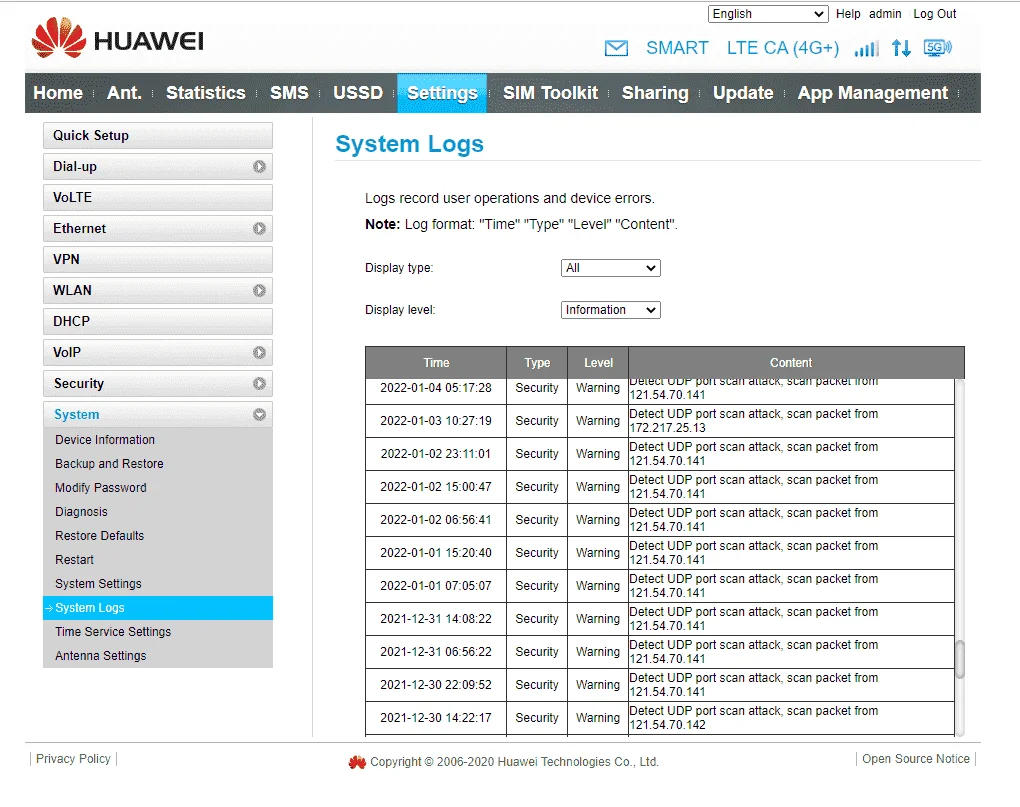1020x807 pixels.
Task: Click log time 2021-12-30 22:09:52
Action: tap(436, 685)
